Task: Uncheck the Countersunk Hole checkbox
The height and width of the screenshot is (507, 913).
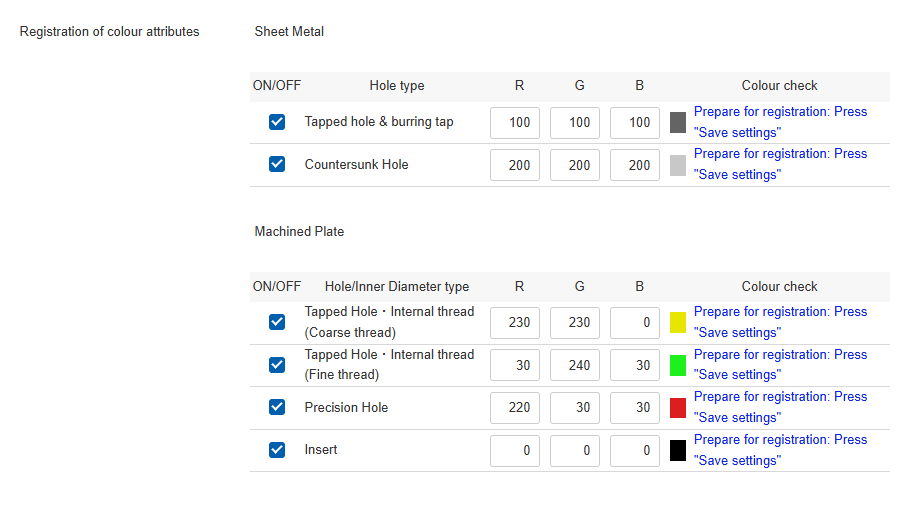Action: (x=277, y=164)
